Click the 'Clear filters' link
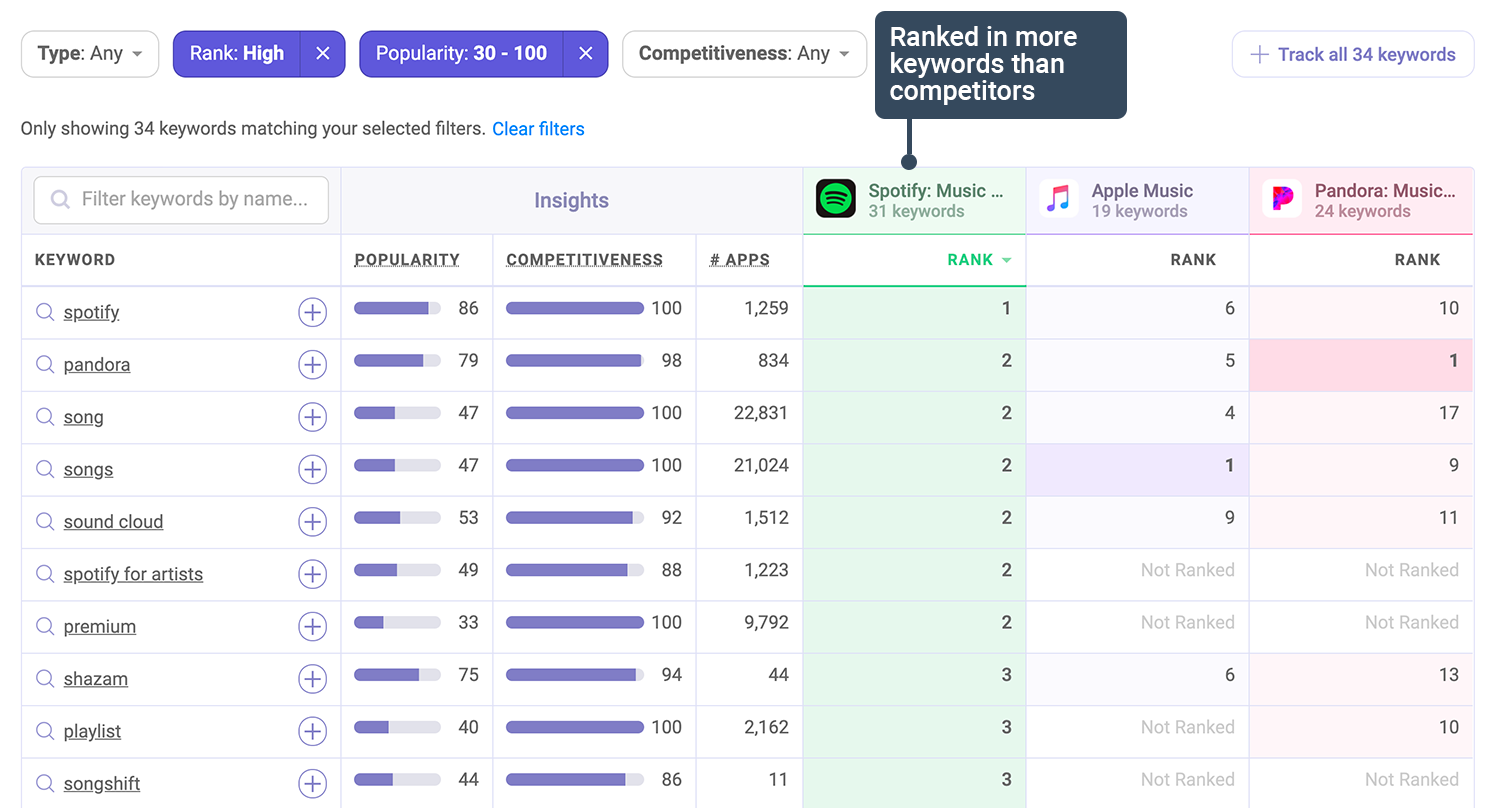Screen dimensions: 1500x808 point(538,129)
